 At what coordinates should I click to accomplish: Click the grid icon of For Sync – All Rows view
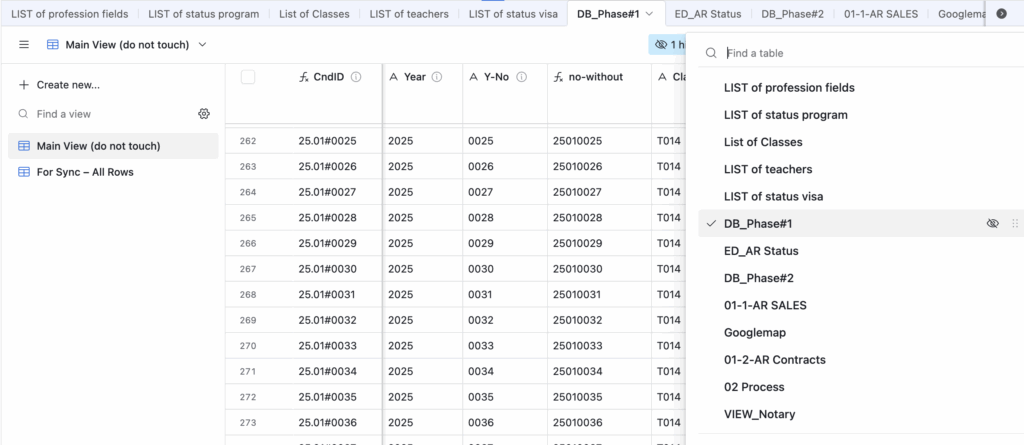tap(24, 172)
